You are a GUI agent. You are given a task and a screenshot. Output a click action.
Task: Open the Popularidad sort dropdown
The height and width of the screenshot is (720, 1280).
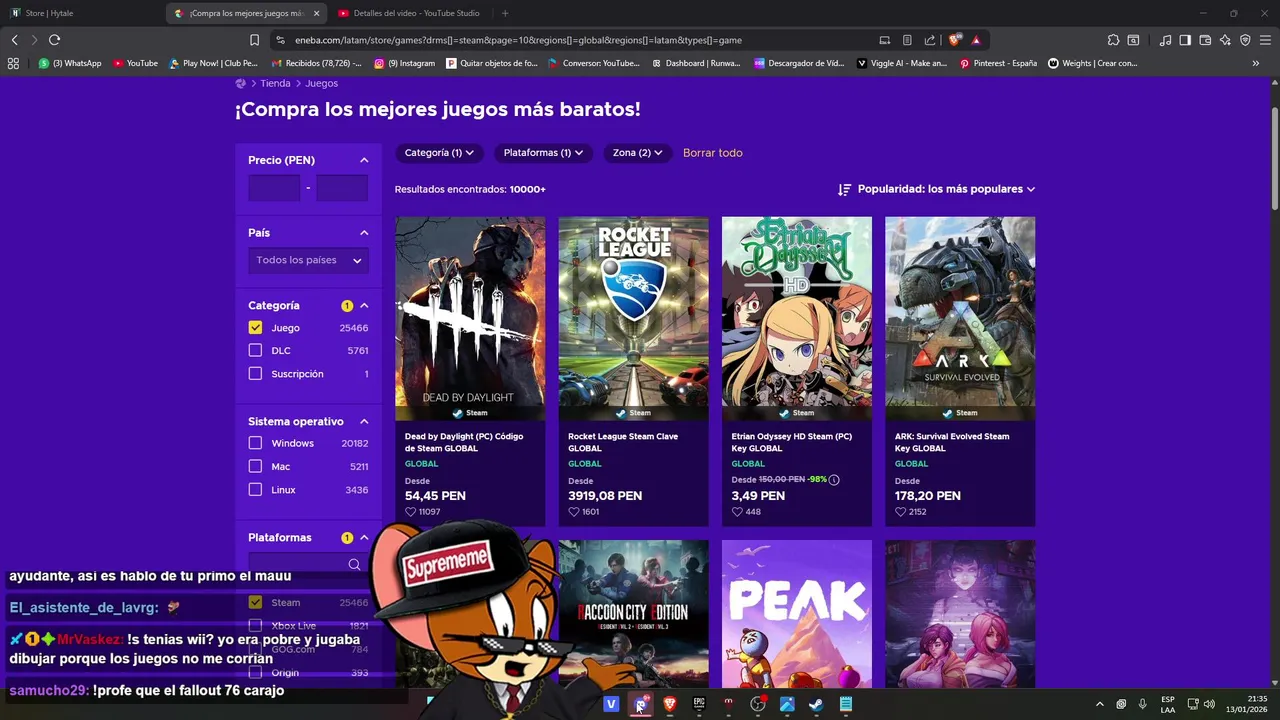tap(937, 189)
